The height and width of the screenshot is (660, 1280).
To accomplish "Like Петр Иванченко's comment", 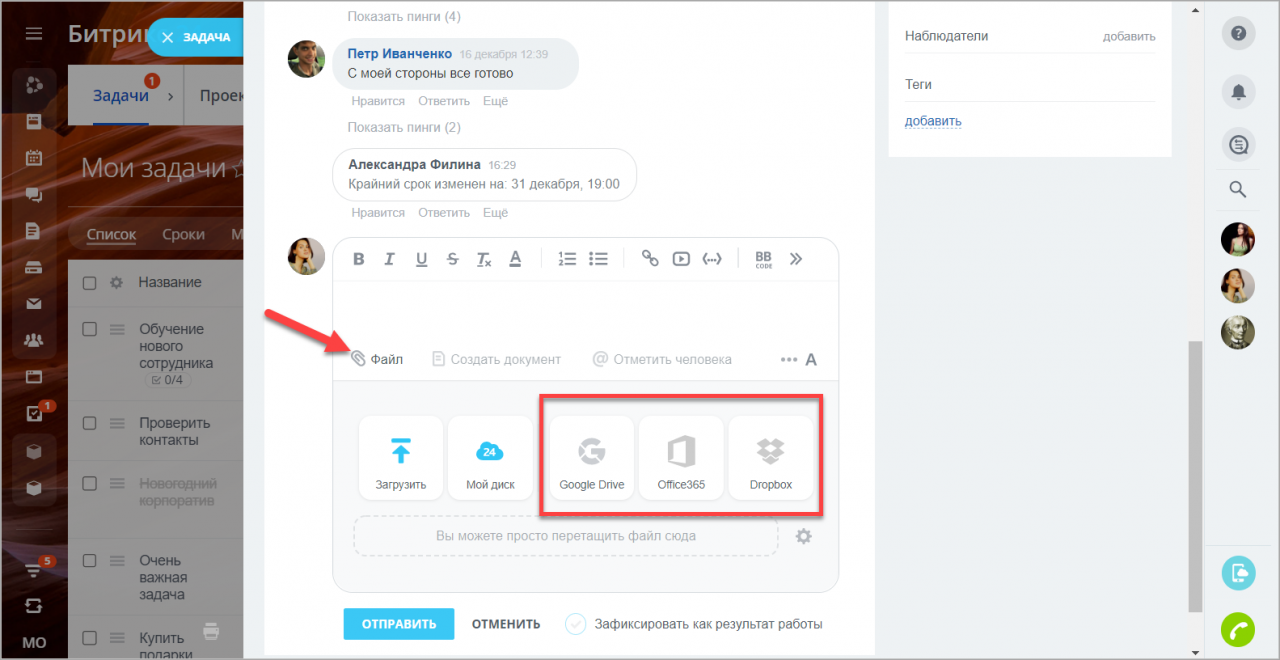I will 378,101.
